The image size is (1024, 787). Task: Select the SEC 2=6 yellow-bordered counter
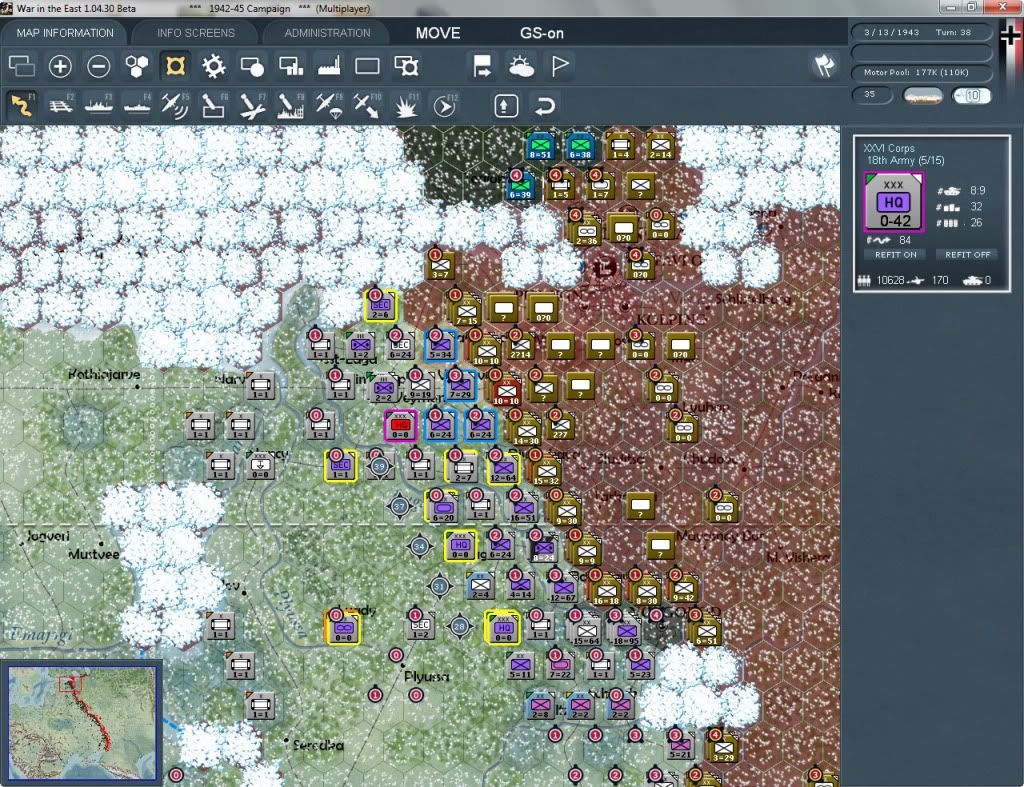point(380,306)
